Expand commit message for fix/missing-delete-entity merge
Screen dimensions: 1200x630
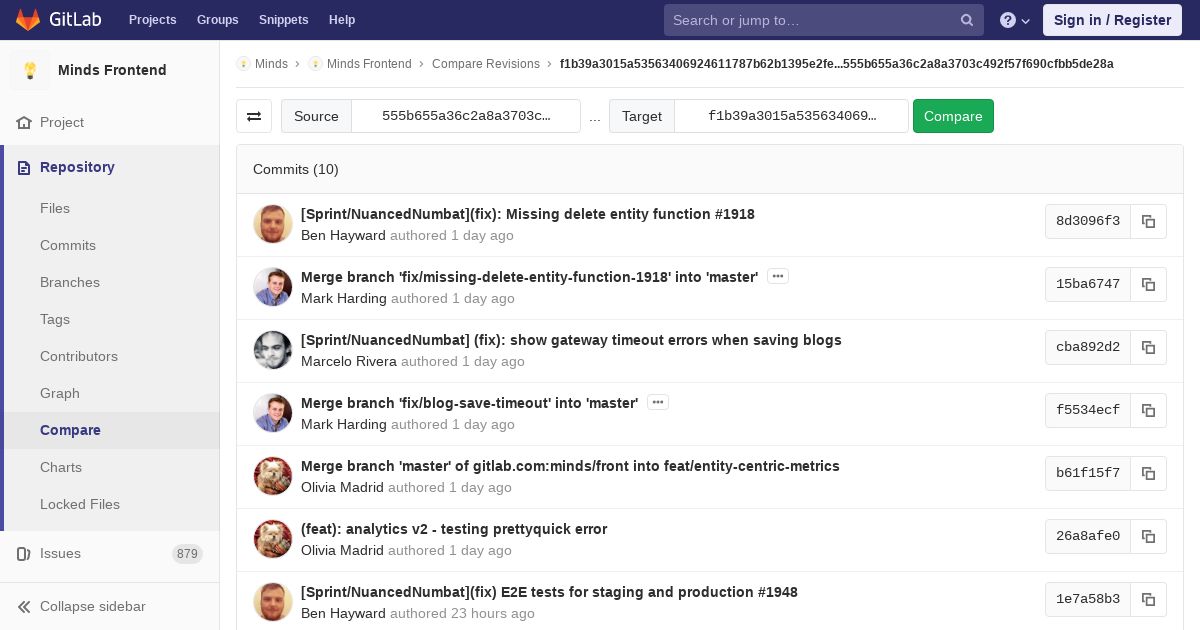778,276
